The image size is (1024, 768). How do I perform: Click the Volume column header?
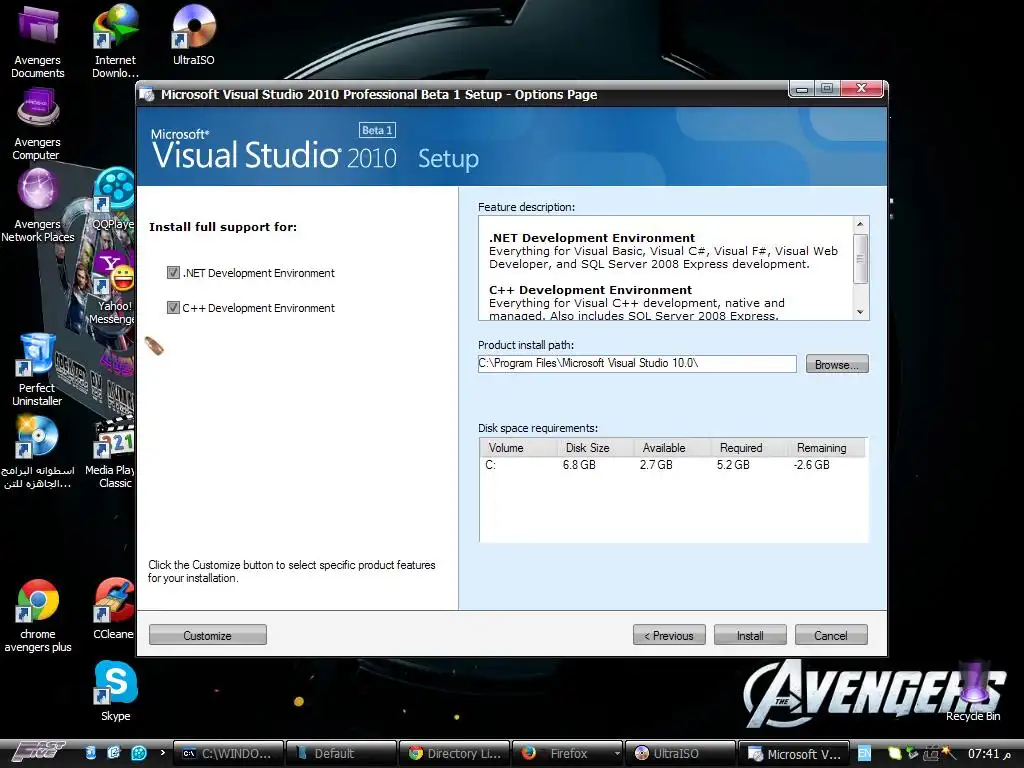pyautogui.click(x=519, y=448)
